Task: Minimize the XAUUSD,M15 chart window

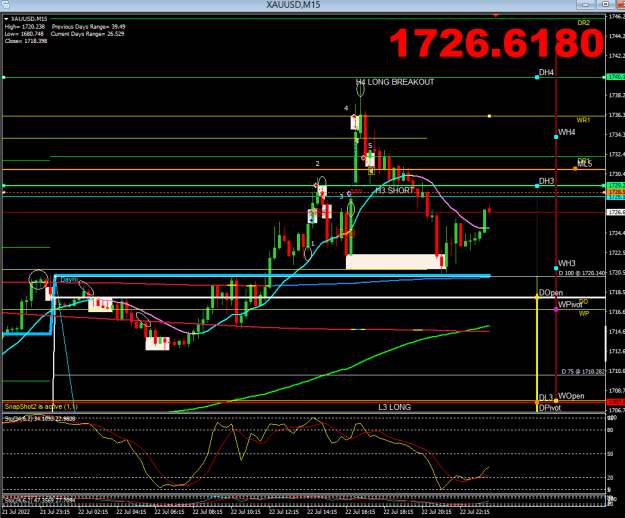Action: [585, 4]
